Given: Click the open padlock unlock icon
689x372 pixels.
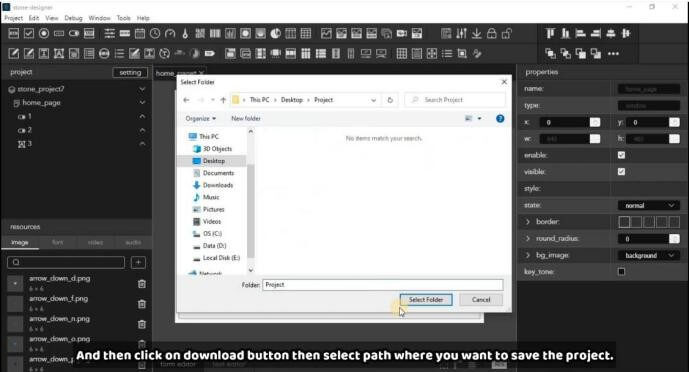Looking at the screenshot, I should [x=507, y=33].
